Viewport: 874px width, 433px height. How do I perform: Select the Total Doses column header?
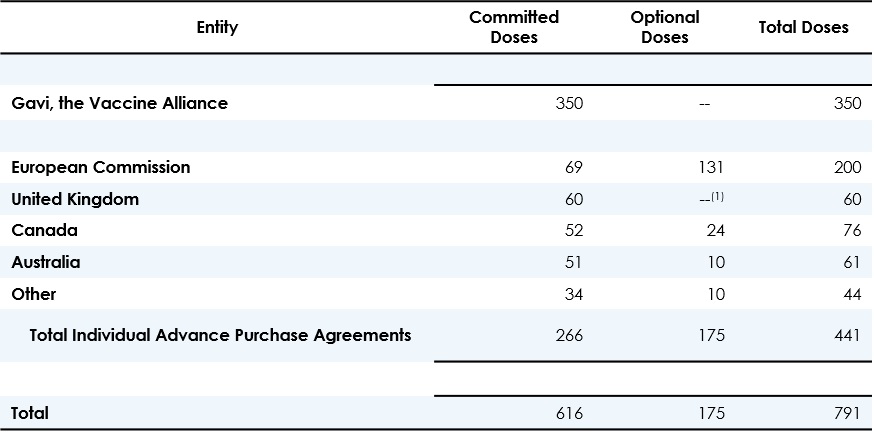point(803,28)
